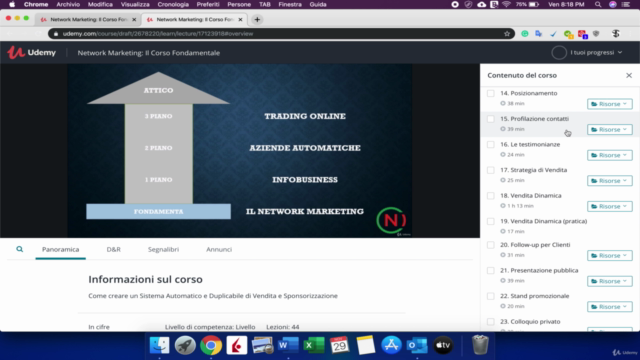The image size is (640, 360).
Task: Check lesson 14 Posizionamento checkbox
Action: [491, 93]
